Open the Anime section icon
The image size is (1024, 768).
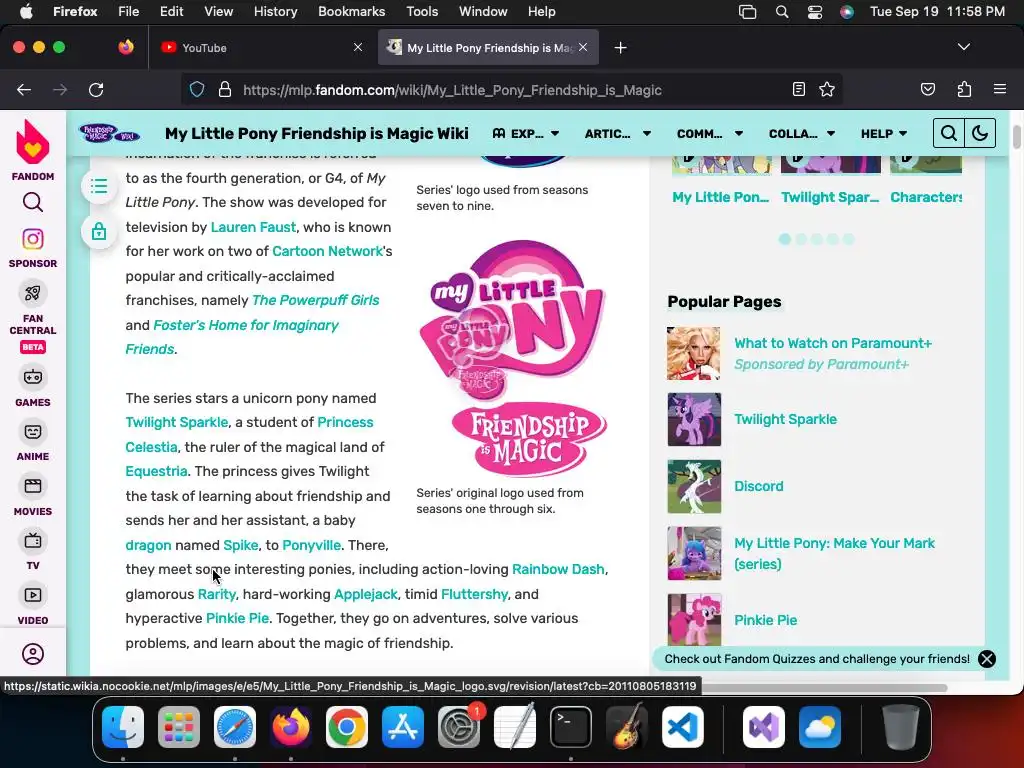33,432
